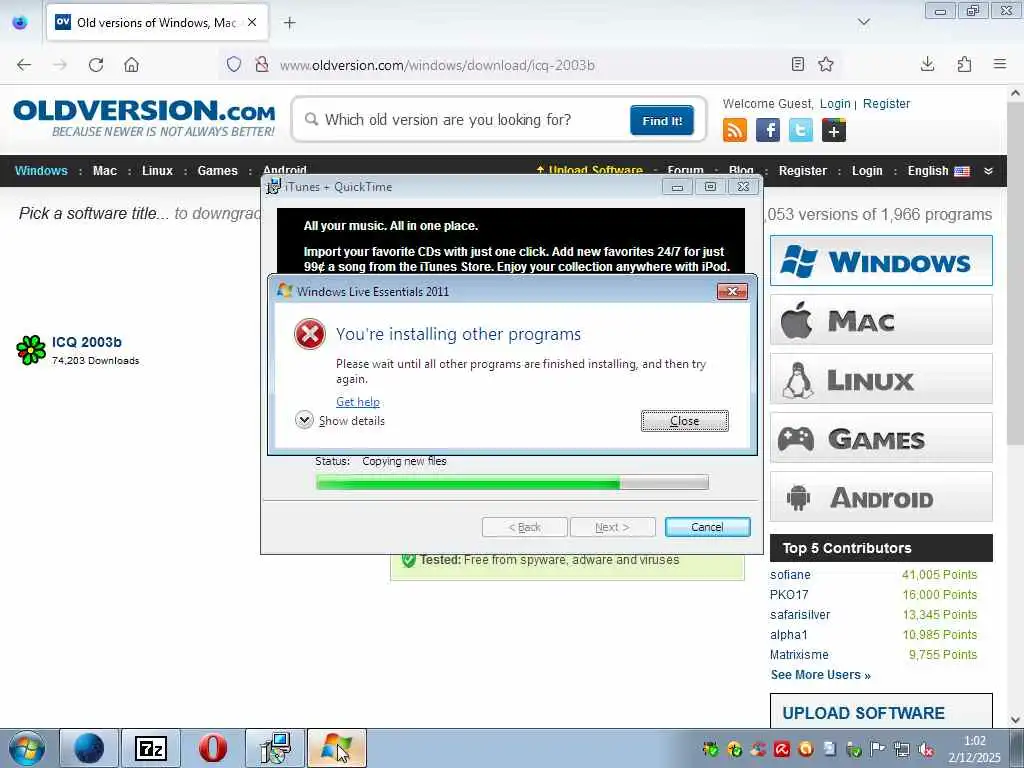Click the Action Center flag tray icon
The height and width of the screenshot is (768, 1024).
[878, 749]
